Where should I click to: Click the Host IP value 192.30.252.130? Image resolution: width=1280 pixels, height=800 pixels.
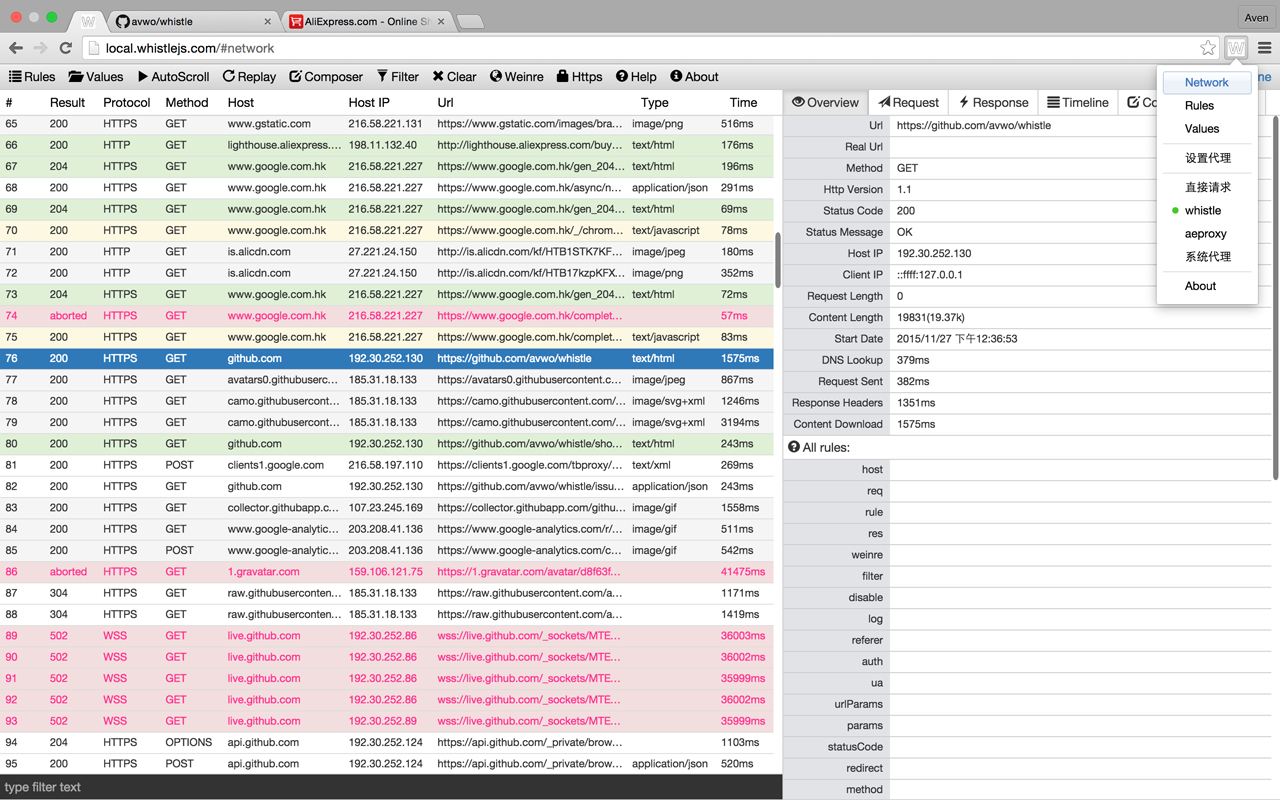[x=933, y=253]
